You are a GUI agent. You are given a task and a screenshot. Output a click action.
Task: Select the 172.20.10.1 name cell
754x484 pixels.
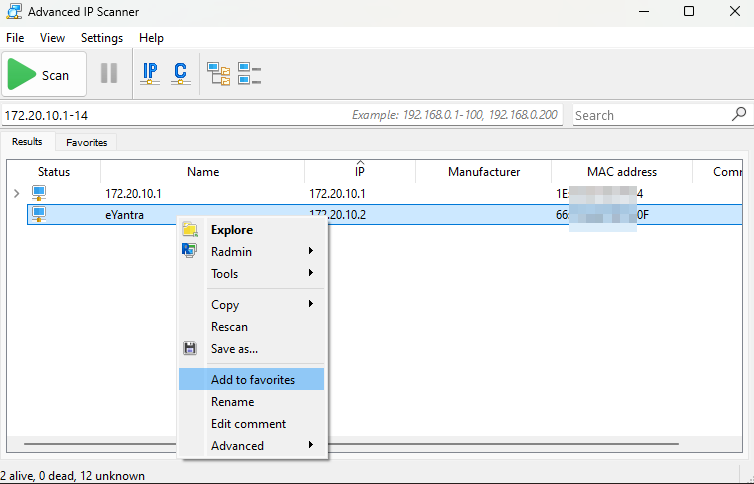pos(133,194)
